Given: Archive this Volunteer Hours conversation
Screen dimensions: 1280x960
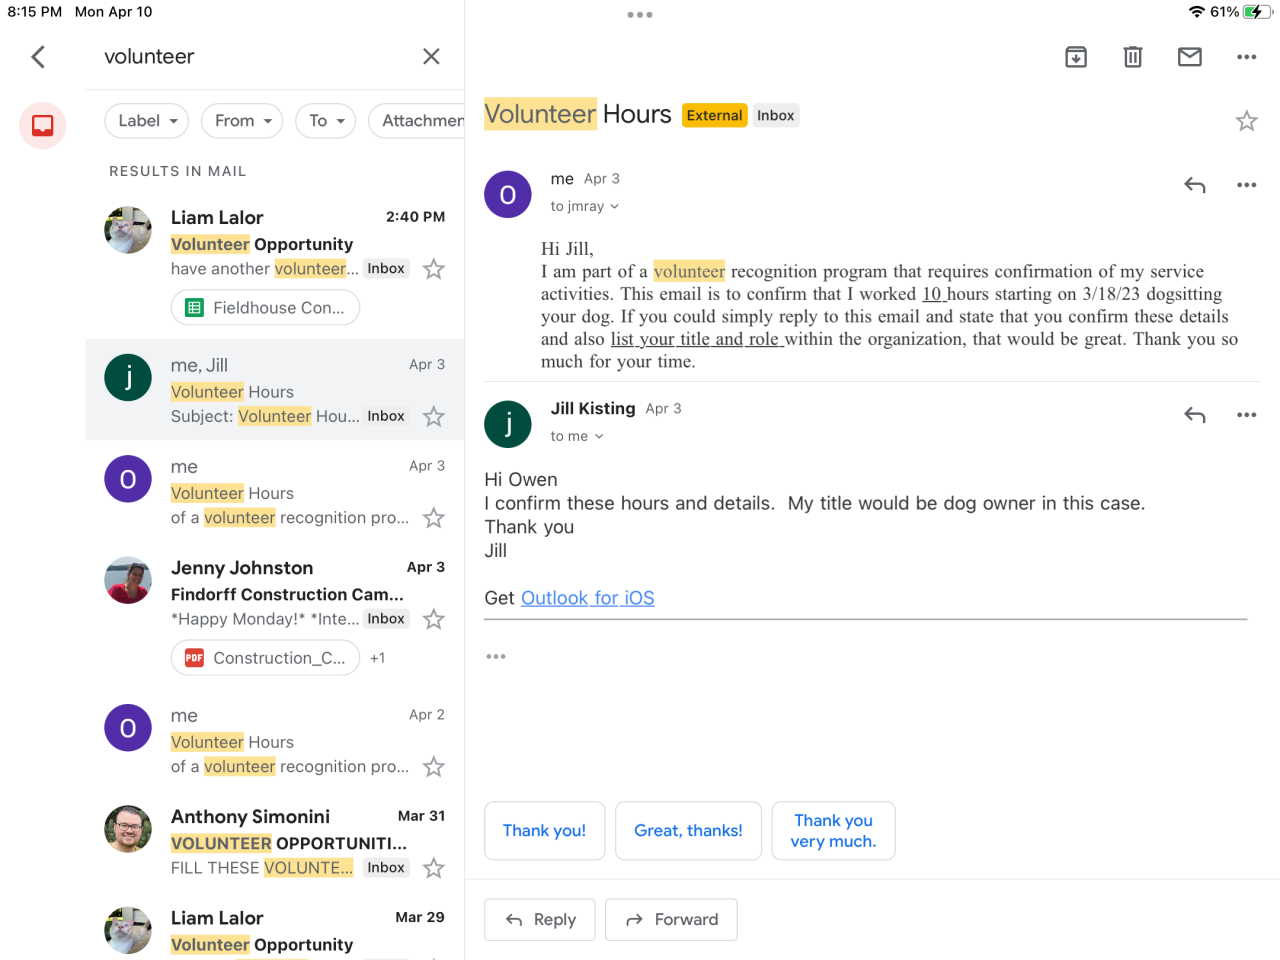Looking at the screenshot, I should 1076,57.
